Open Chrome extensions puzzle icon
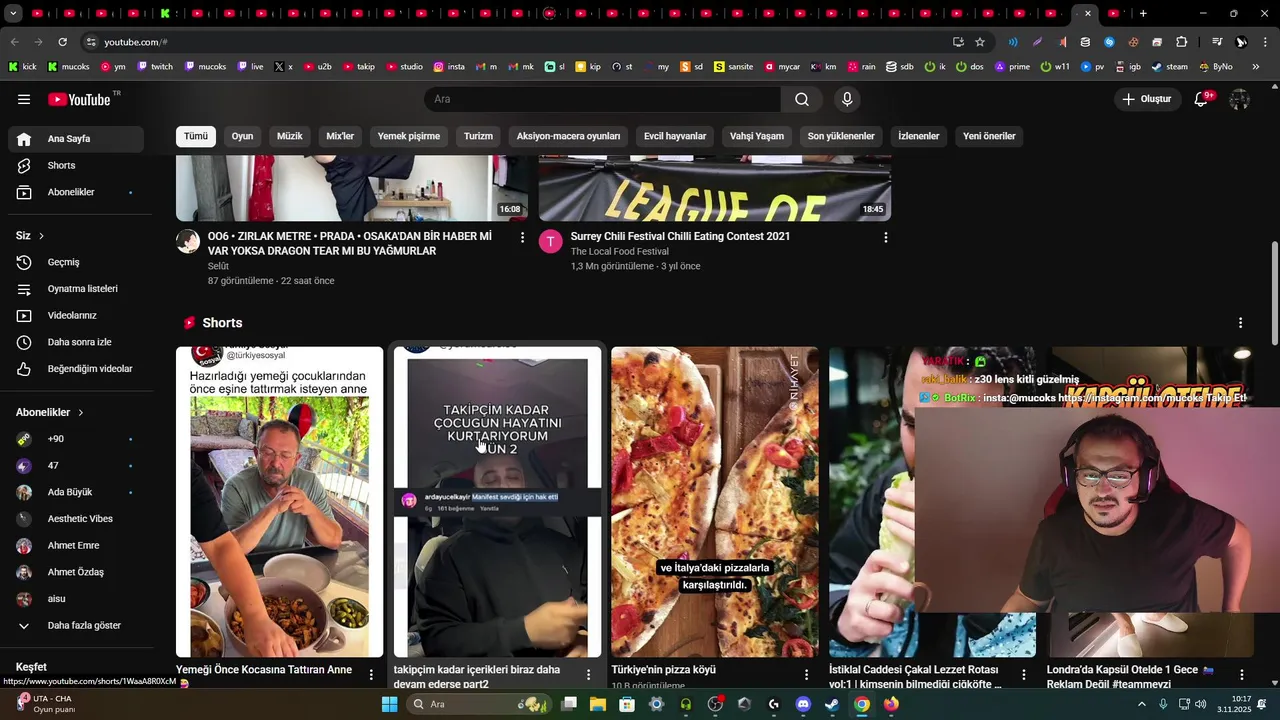Image resolution: width=1280 pixels, height=720 pixels. point(1182,42)
